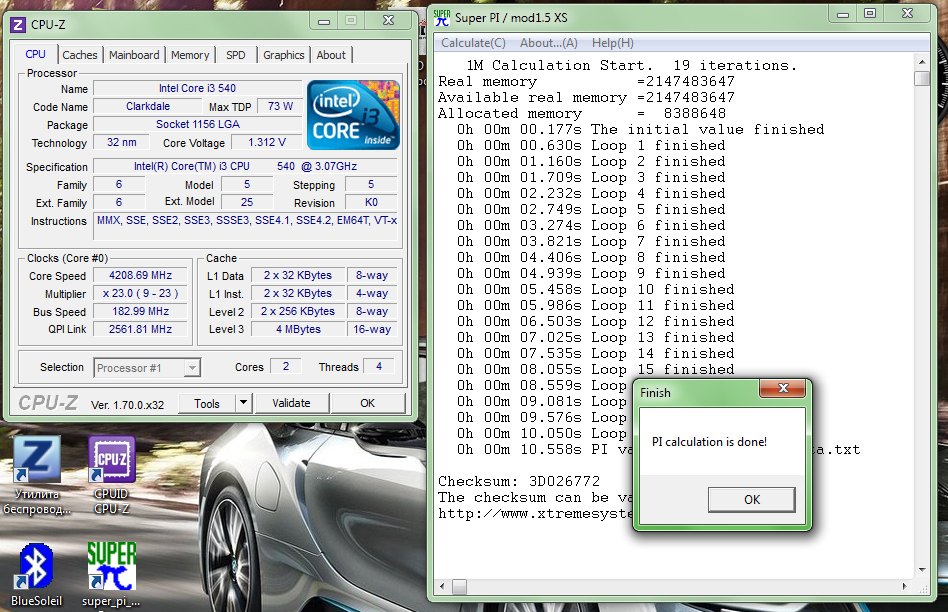
Task: Click the Name field 'Intel Core i3 540'
Action: (x=198, y=88)
